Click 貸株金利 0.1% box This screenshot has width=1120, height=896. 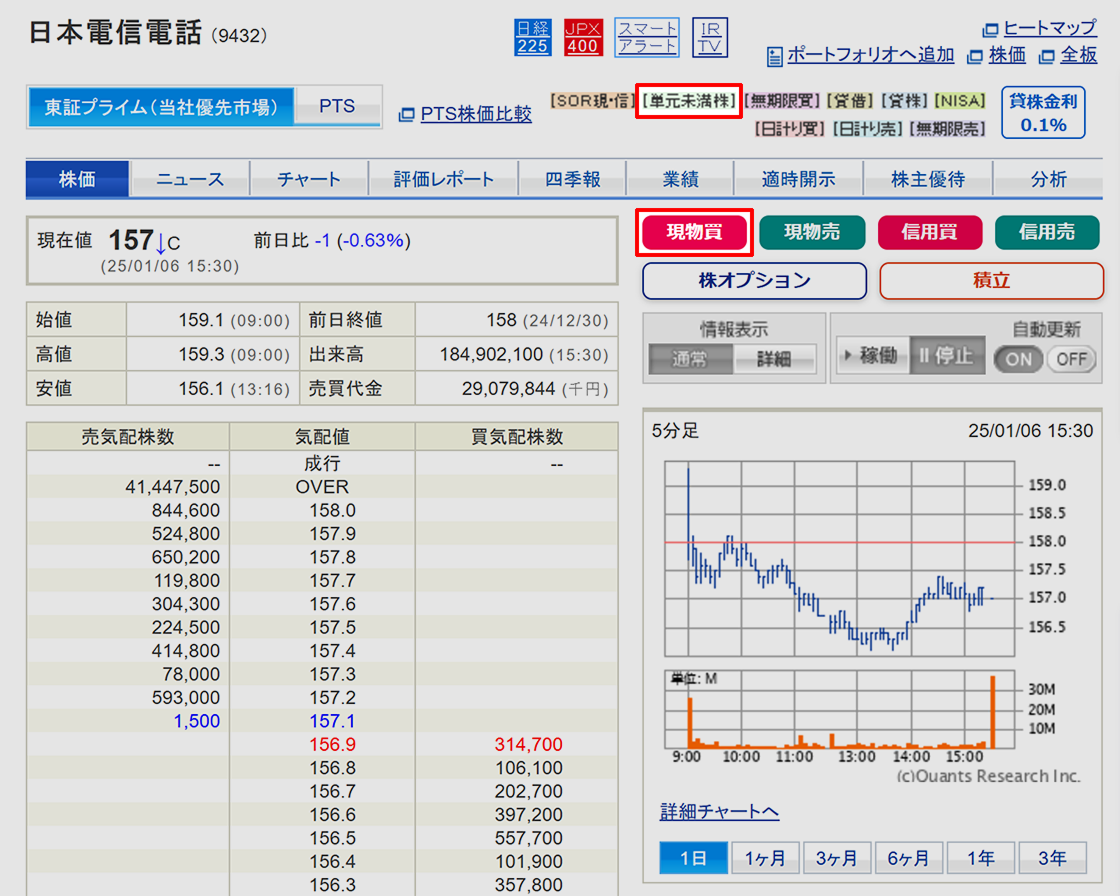(1044, 112)
